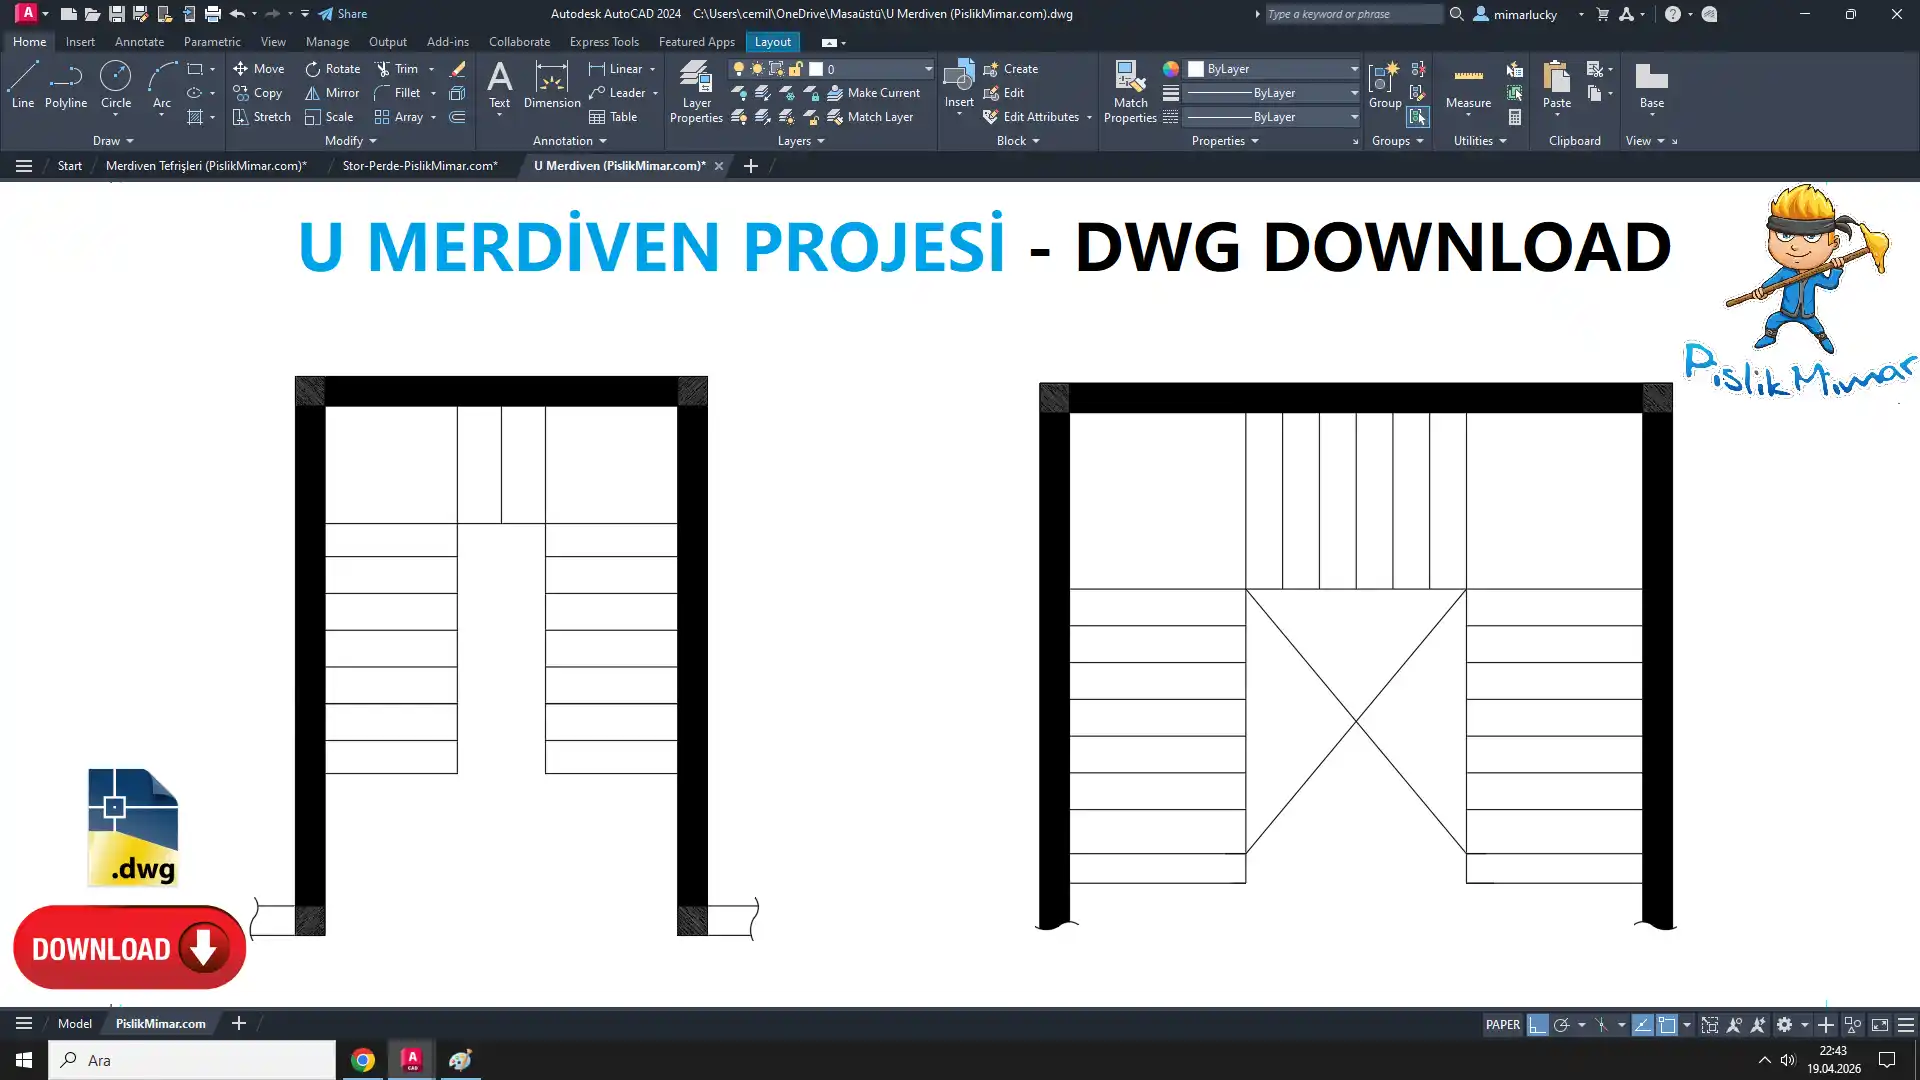The image size is (1920, 1080).
Task: Toggle Polar tracking in status bar
Action: tap(1561, 1025)
